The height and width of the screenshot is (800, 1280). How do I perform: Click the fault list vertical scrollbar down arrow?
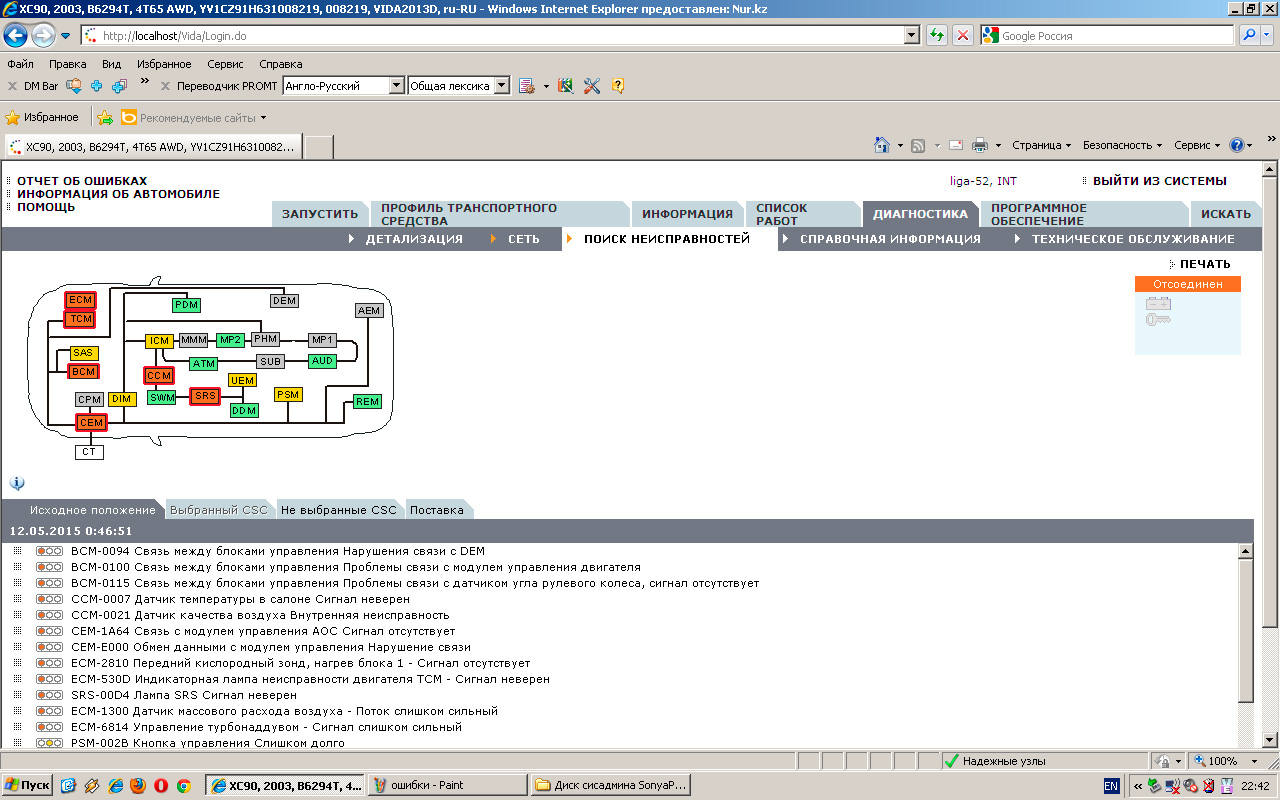click(1245, 740)
